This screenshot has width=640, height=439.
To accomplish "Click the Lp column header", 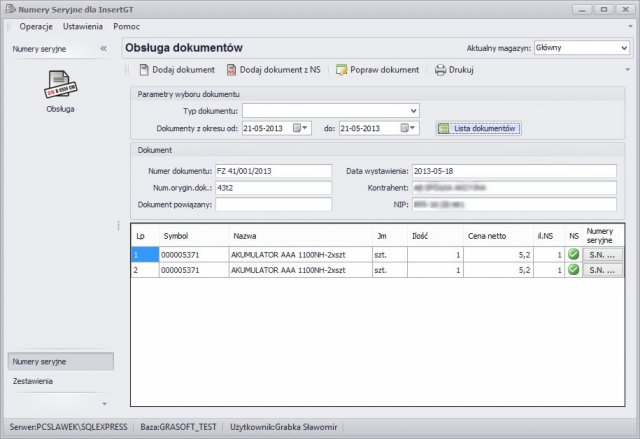I will tap(145, 236).
